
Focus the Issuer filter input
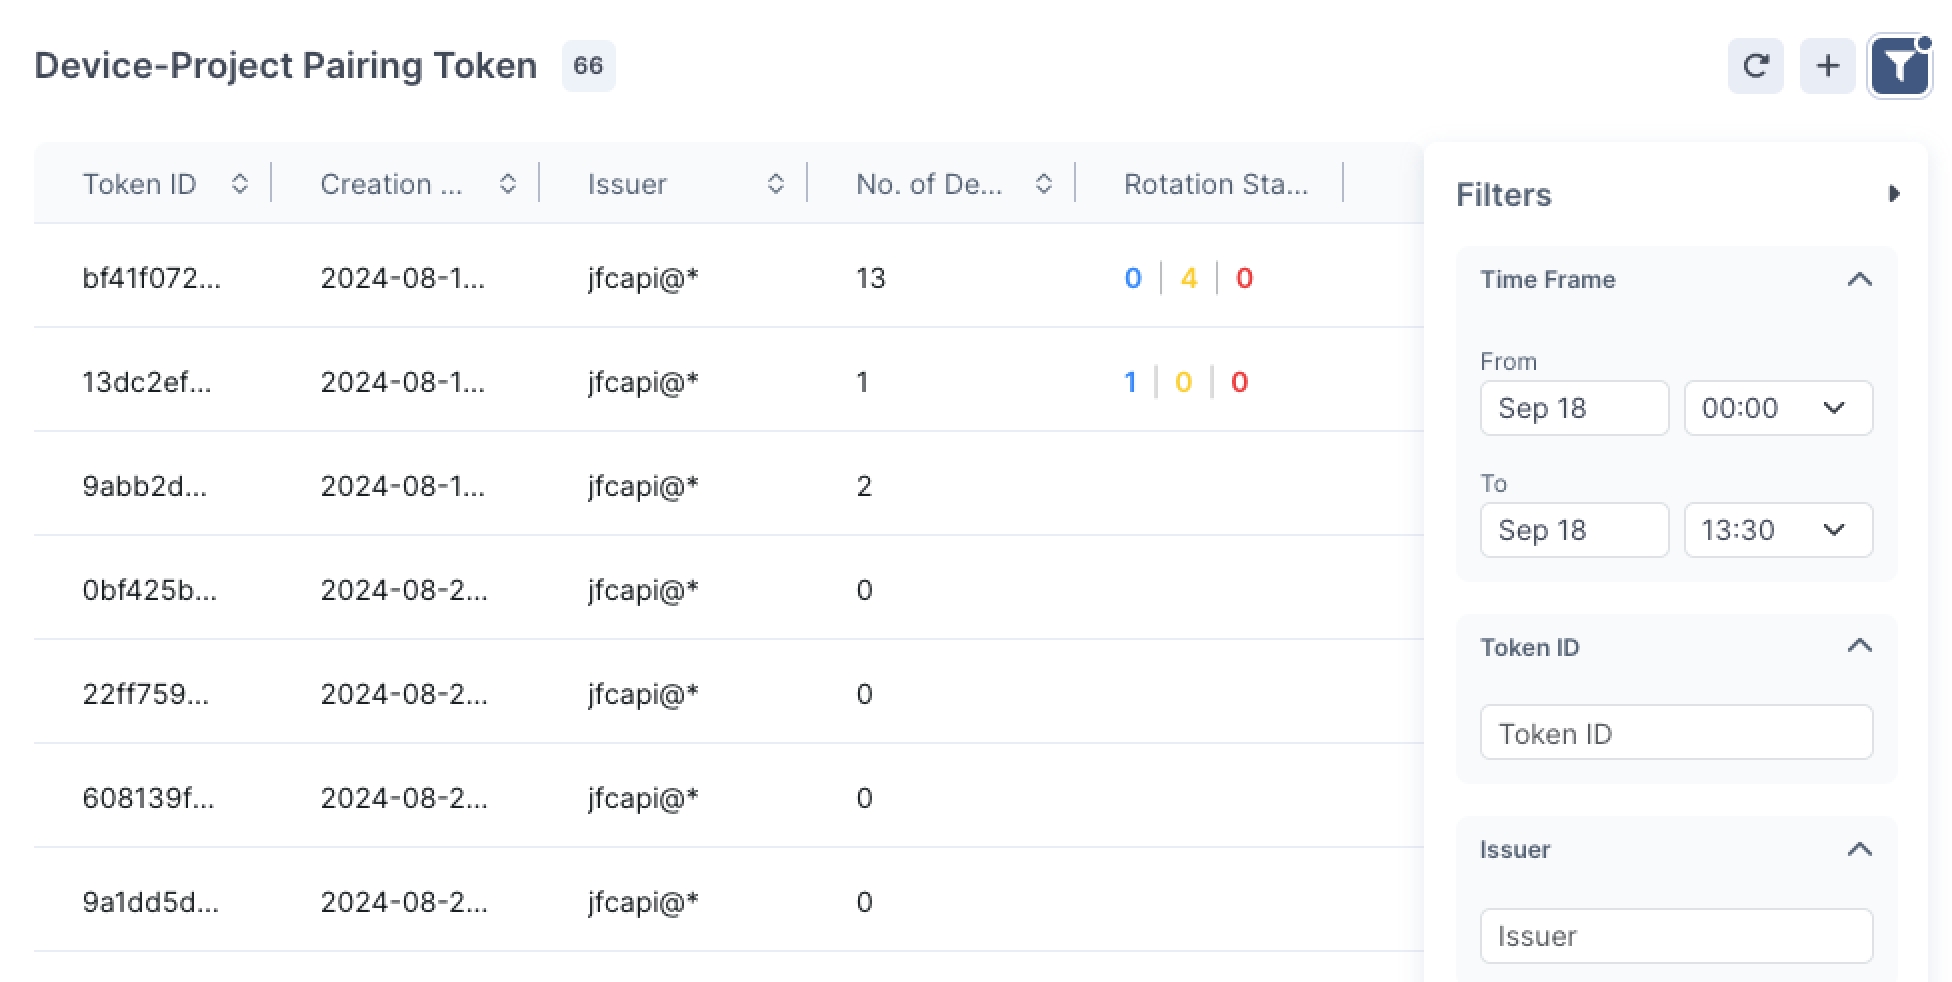click(1675, 936)
